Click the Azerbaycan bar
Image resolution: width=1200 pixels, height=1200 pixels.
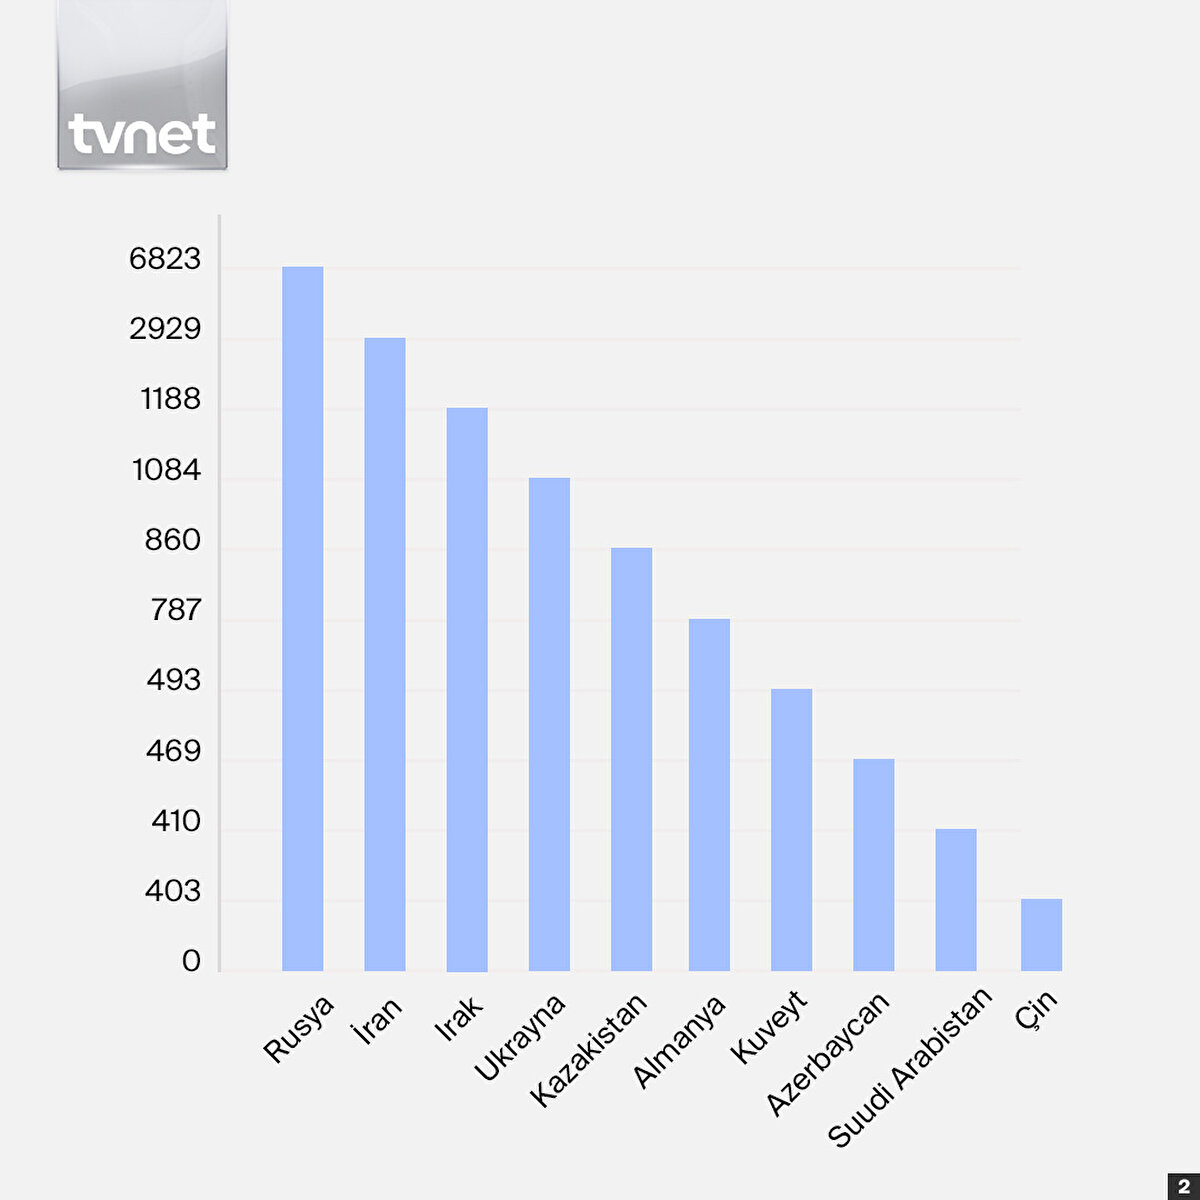click(873, 865)
